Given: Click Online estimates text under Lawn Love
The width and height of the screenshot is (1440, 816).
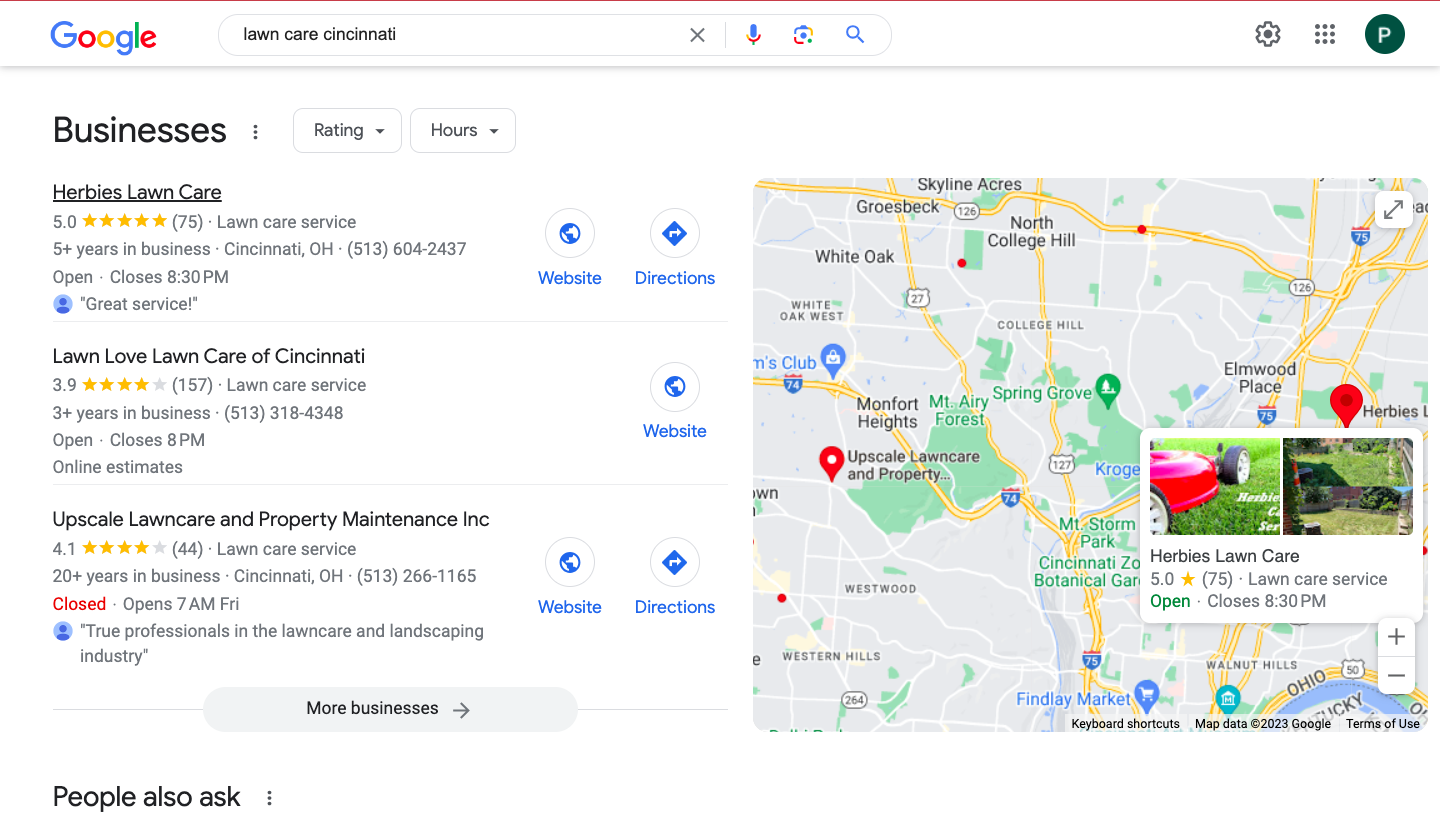Looking at the screenshot, I should 118,467.
